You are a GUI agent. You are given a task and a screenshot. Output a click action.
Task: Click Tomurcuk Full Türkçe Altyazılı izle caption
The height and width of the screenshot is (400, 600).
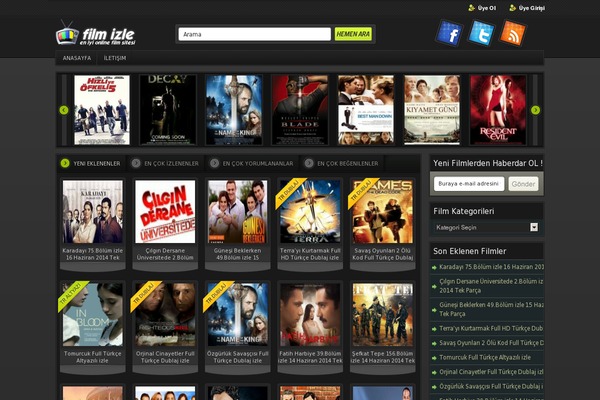coord(93,357)
